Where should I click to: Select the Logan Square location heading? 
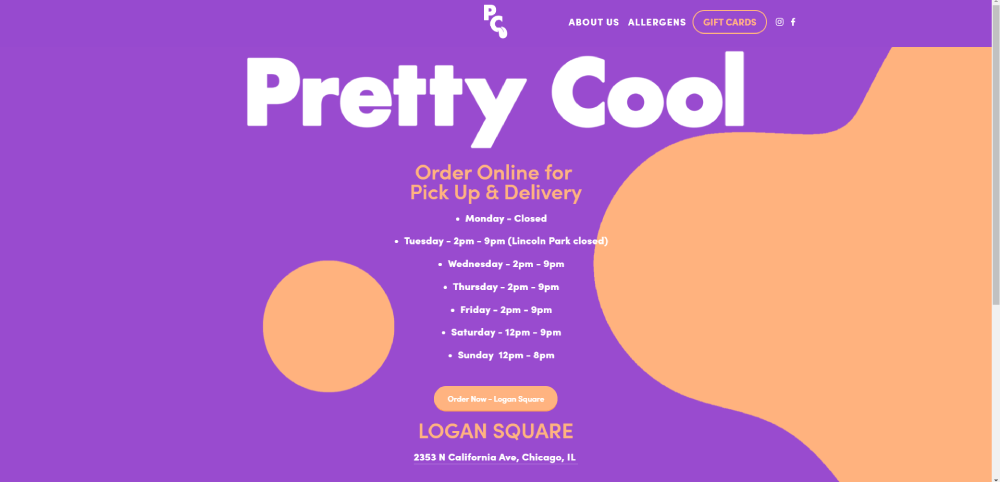click(x=495, y=432)
